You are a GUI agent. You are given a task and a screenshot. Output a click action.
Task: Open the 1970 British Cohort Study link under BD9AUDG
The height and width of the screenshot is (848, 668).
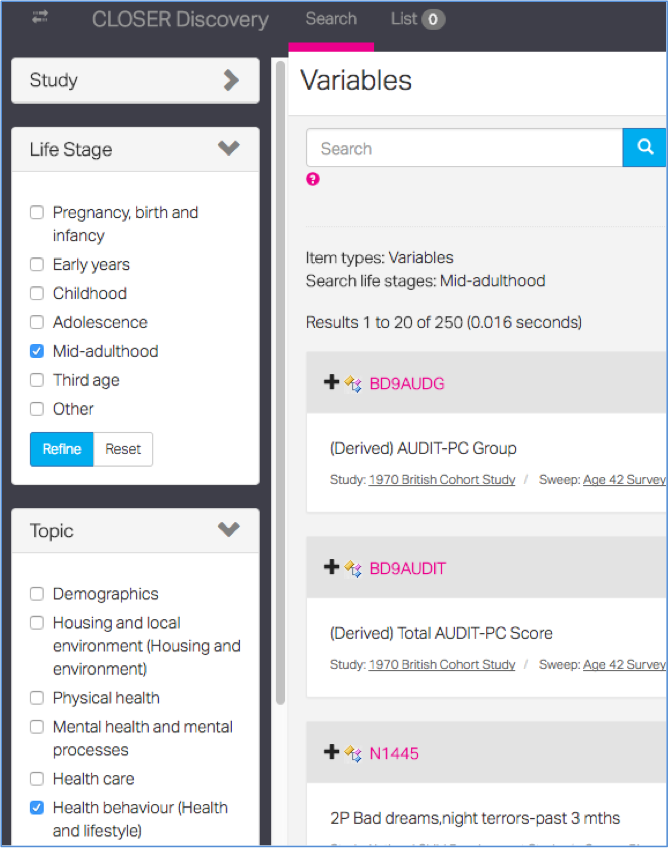coord(442,480)
